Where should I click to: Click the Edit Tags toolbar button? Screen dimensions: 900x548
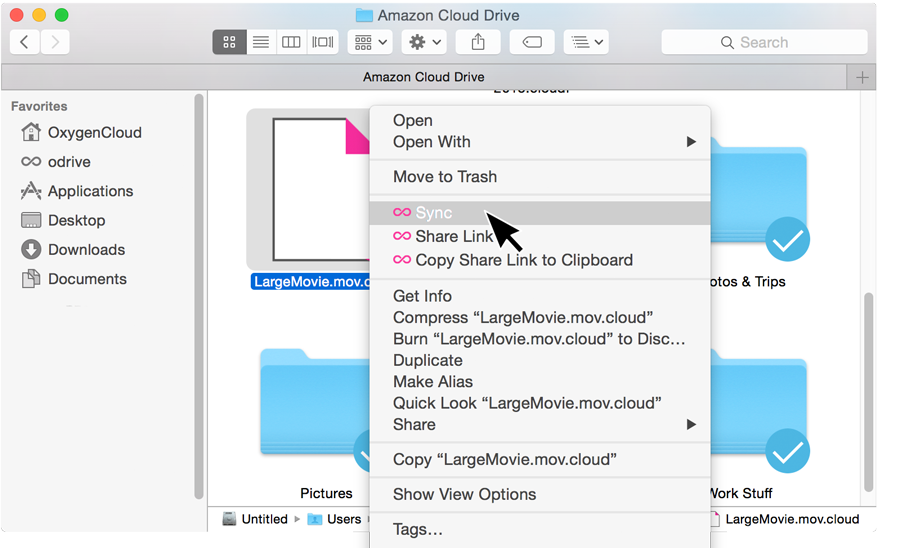[532, 42]
